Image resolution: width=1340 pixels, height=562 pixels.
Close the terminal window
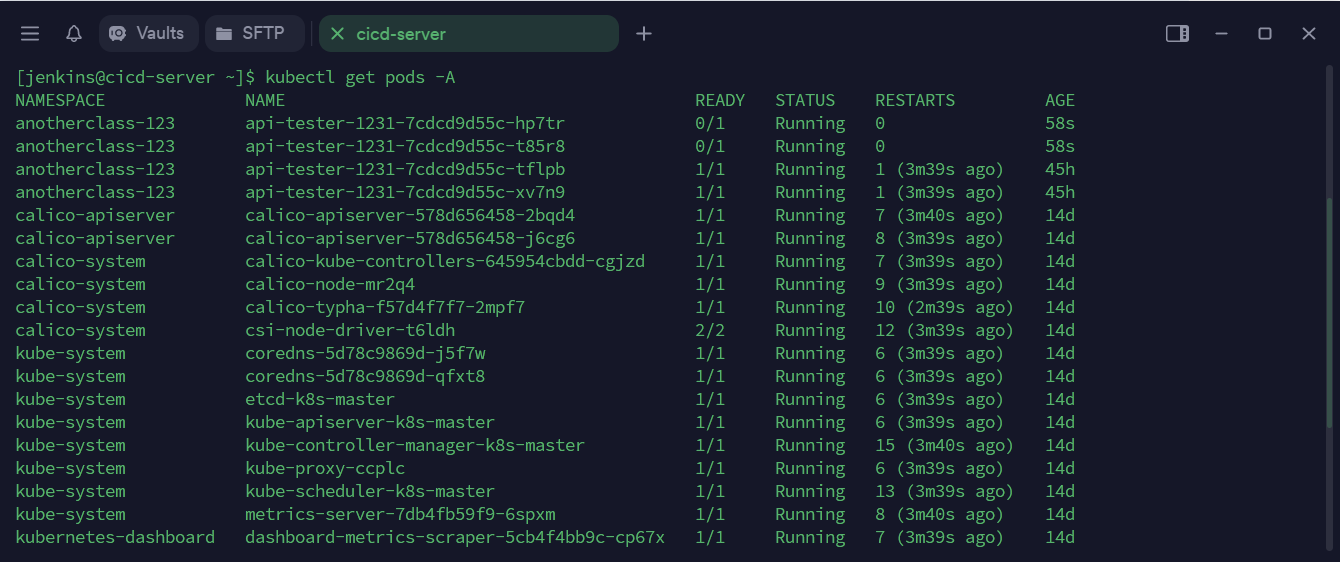(1309, 34)
